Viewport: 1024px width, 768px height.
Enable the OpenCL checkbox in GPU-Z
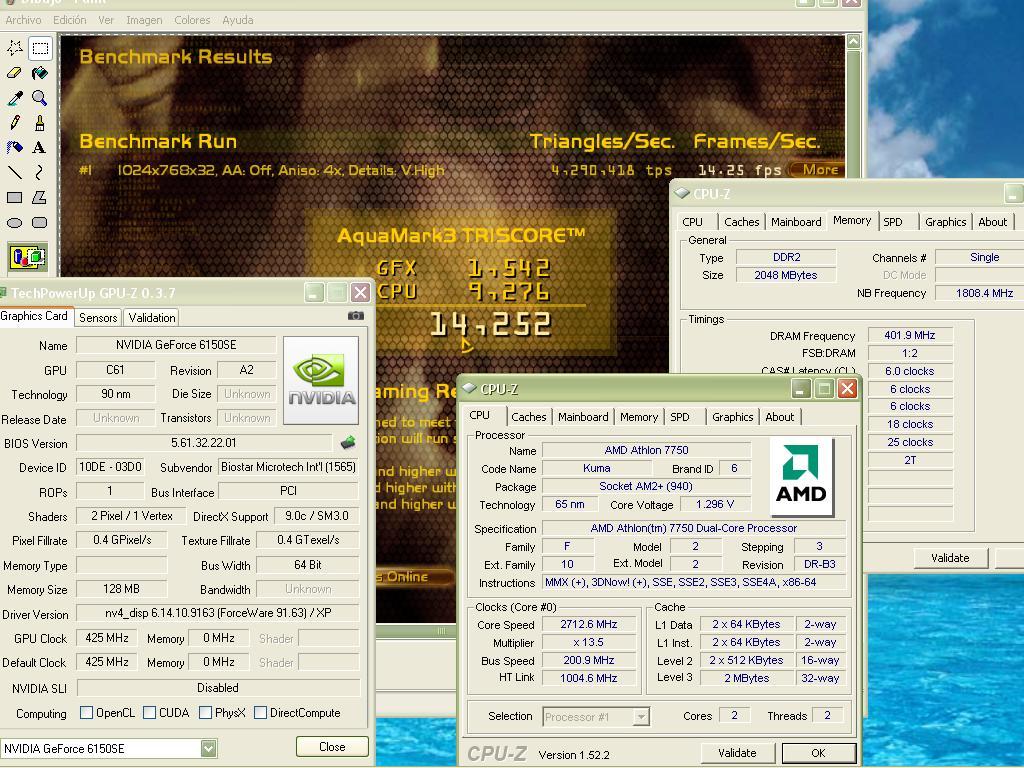pos(86,712)
